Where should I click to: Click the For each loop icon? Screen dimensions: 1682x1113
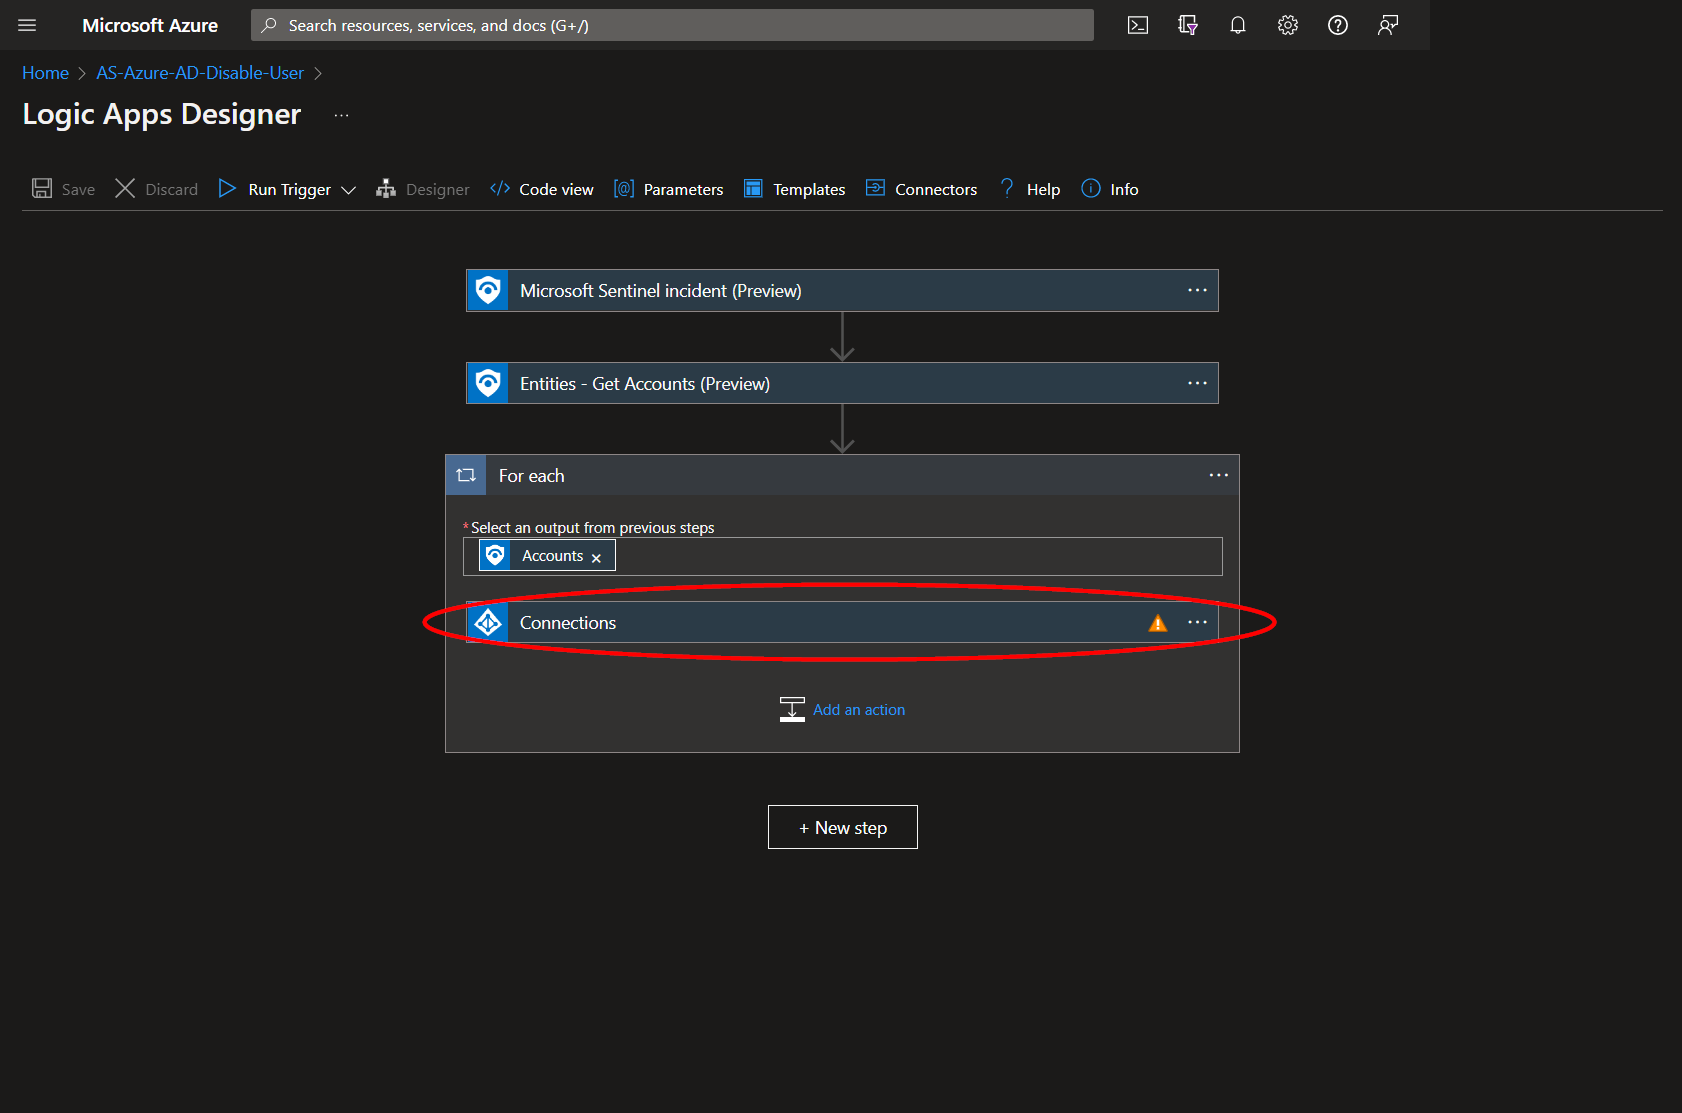466,475
